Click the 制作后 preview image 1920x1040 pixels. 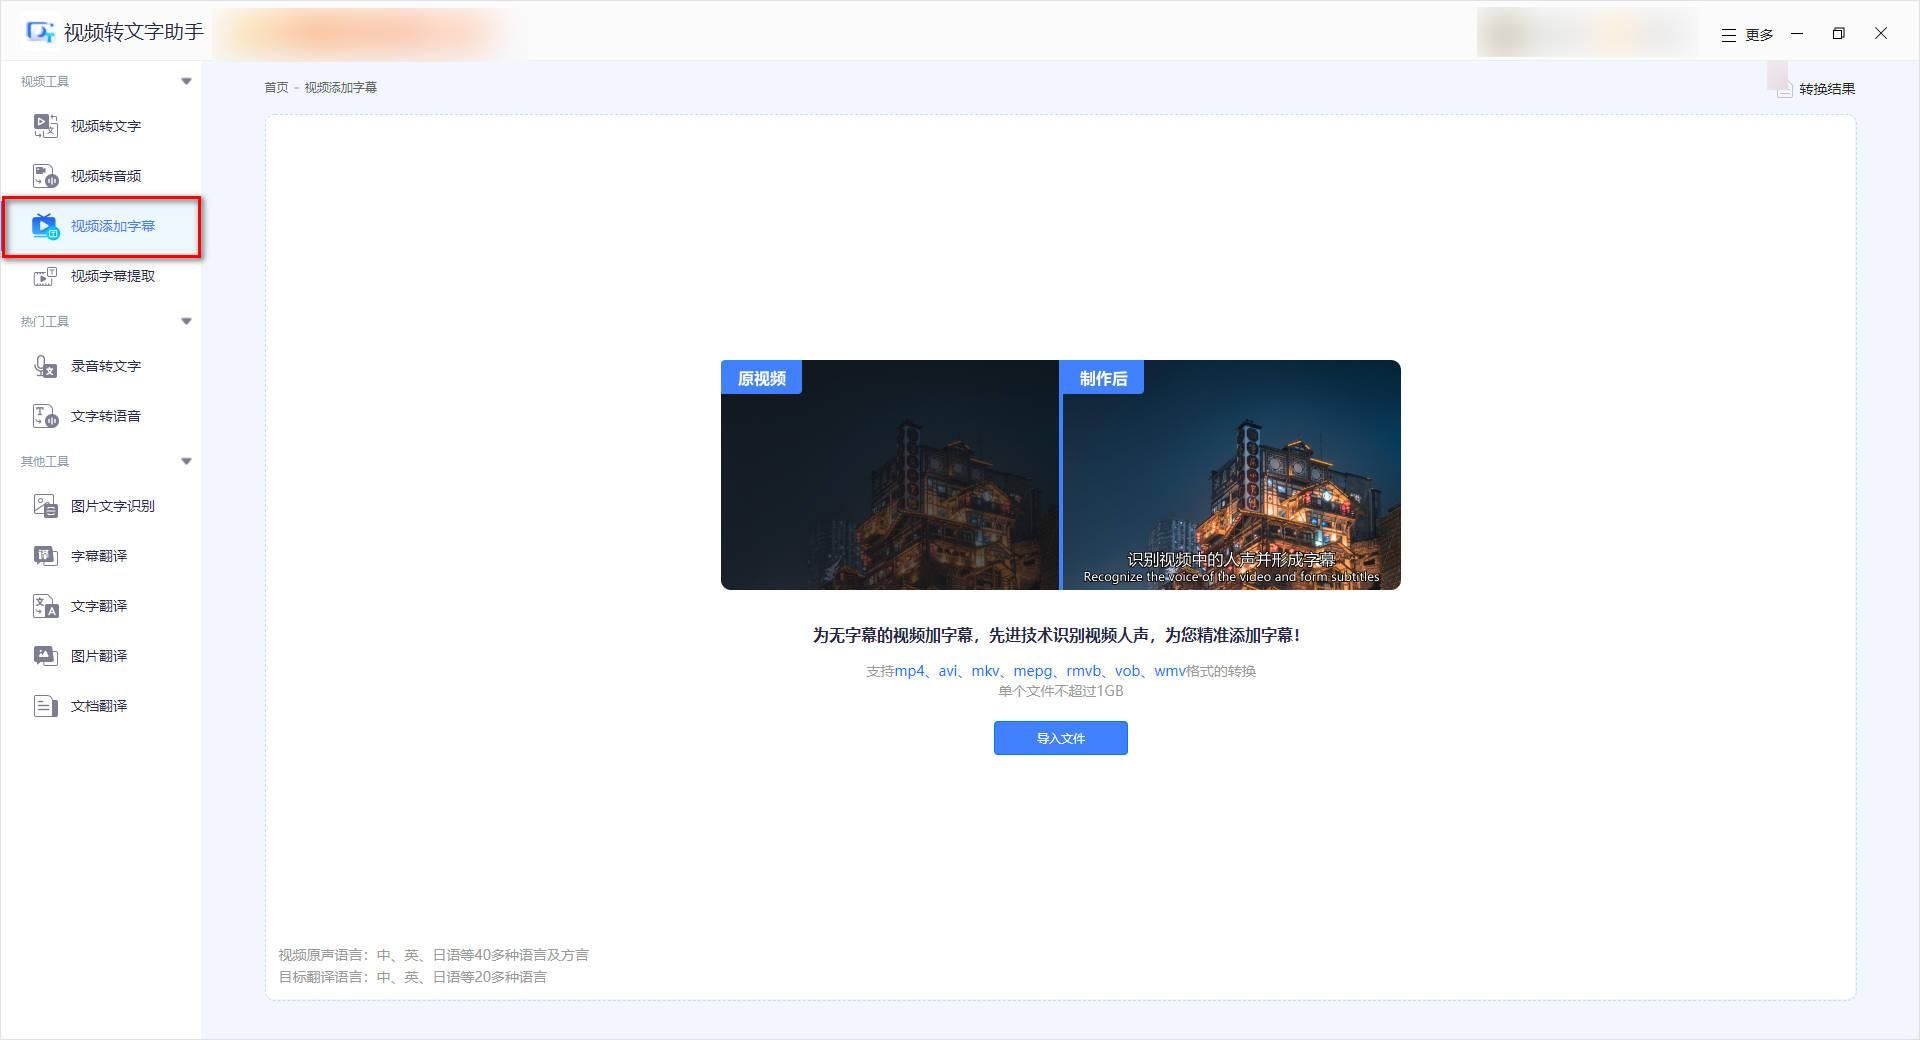(1231, 475)
